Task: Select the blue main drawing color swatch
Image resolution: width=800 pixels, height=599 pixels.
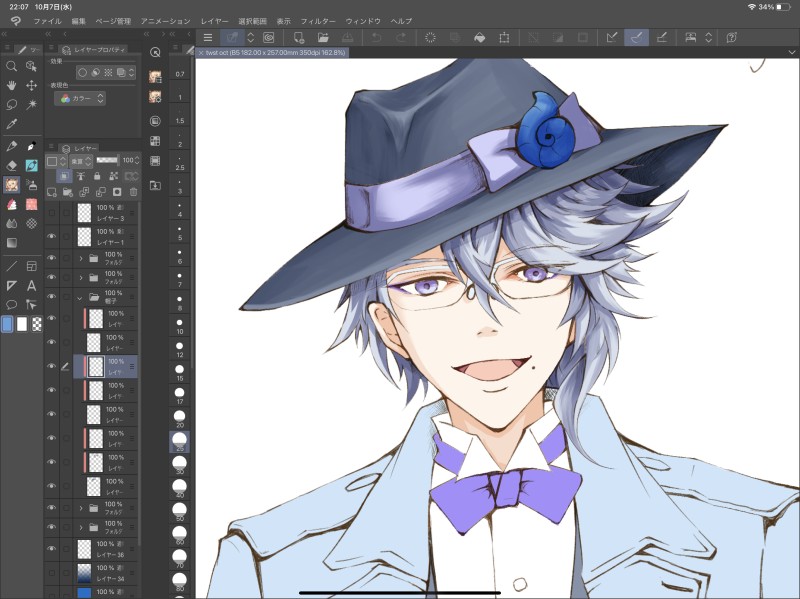Action: 7,324
